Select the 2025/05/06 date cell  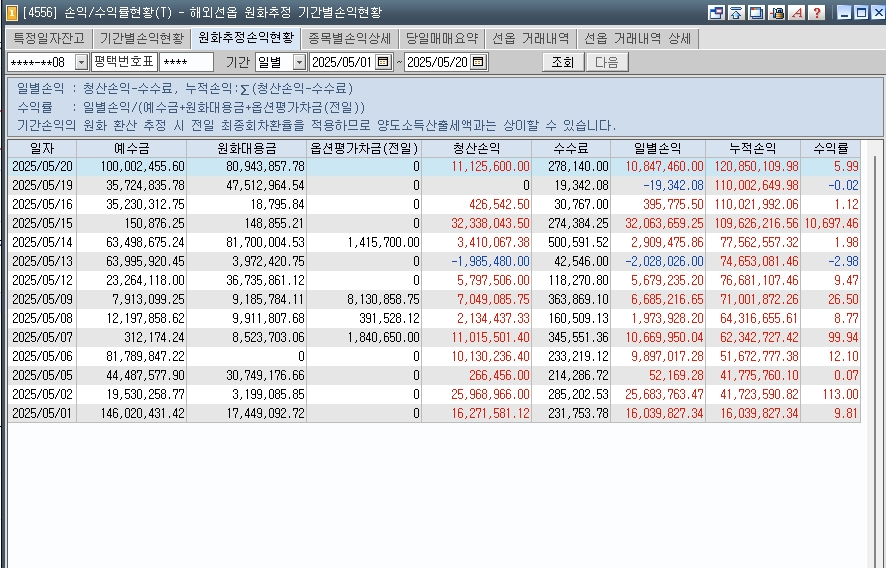[42, 356]
